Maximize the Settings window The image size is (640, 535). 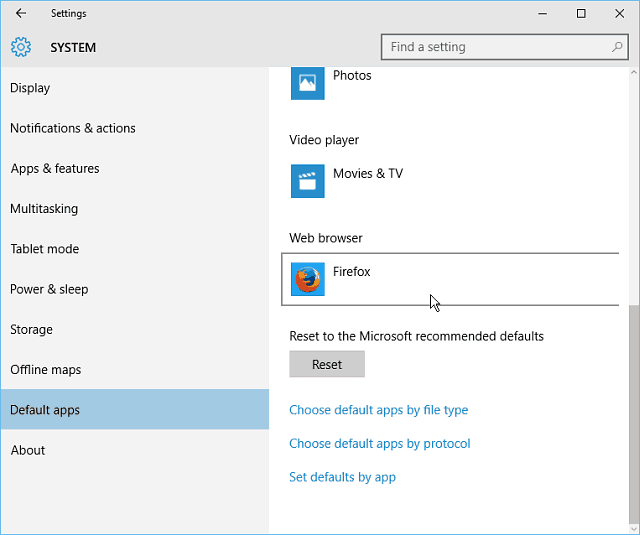coord(581,13)
